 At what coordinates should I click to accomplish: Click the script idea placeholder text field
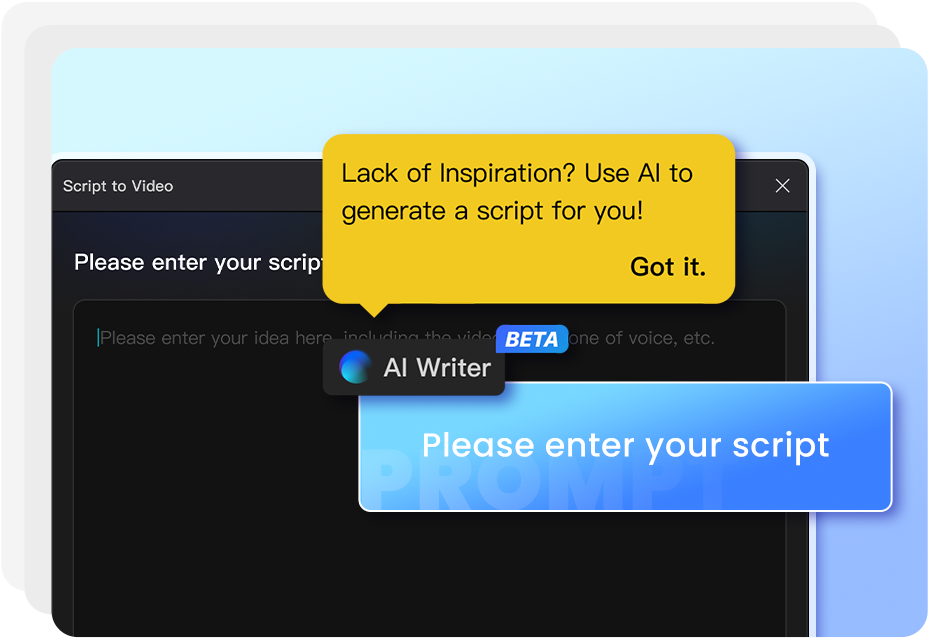[x=430, y=468]
